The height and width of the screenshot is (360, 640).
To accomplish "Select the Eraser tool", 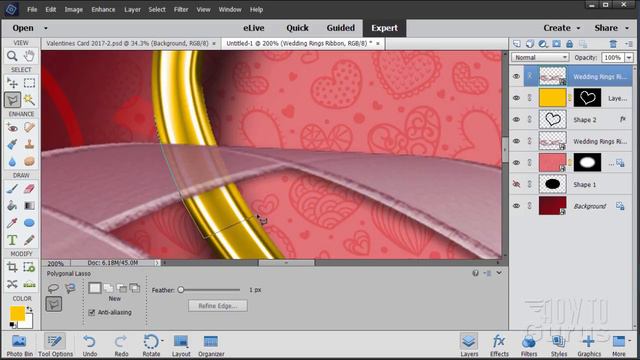I will coord(29,189).
